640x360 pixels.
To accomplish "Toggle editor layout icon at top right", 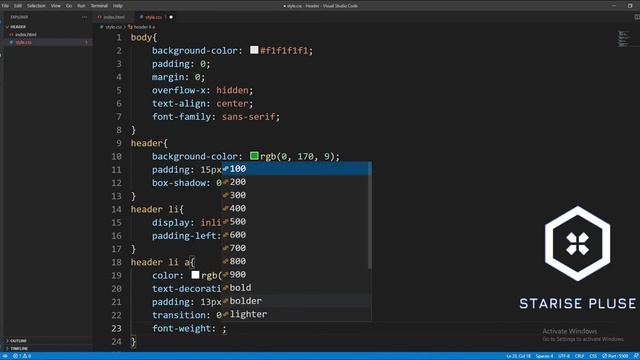I will pos(637,17).
